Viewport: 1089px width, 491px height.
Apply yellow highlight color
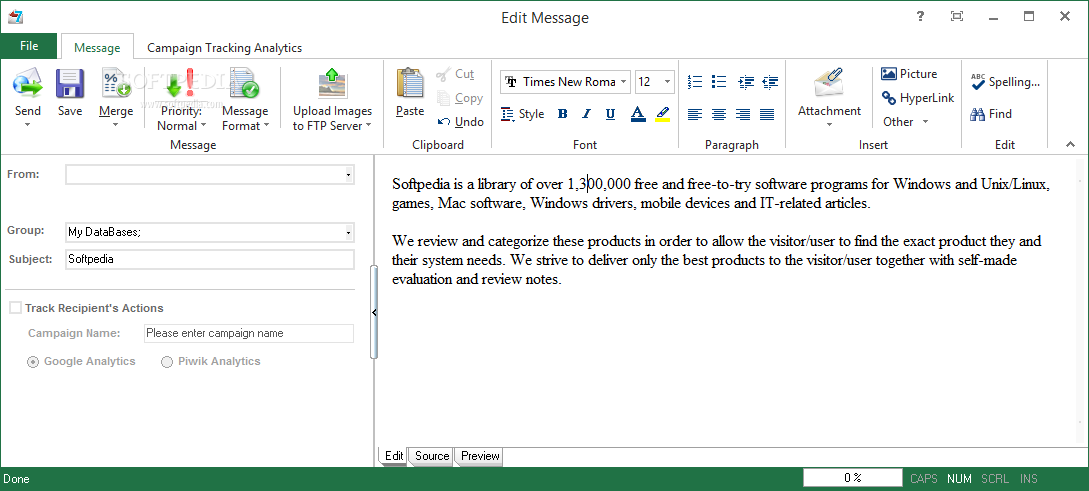click(x=662, y=114)
